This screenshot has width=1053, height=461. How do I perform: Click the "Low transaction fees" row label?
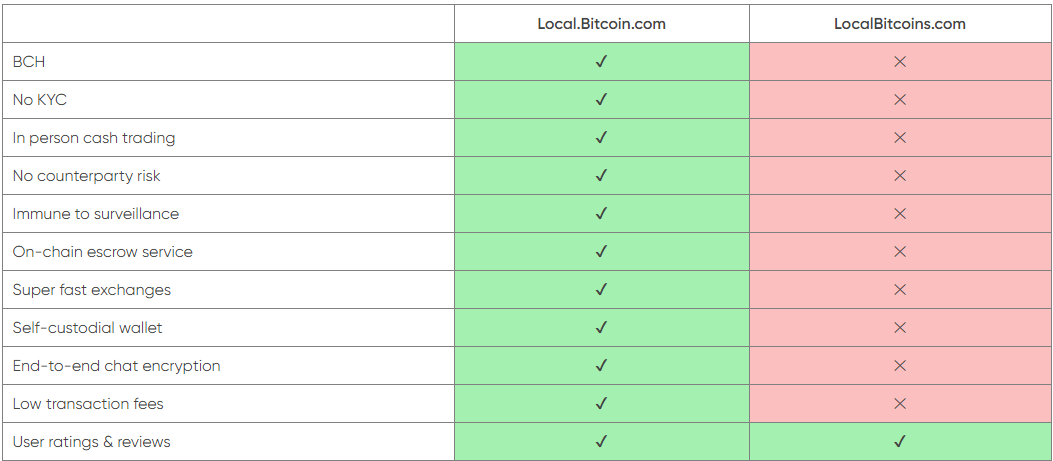tap(88, 404)
